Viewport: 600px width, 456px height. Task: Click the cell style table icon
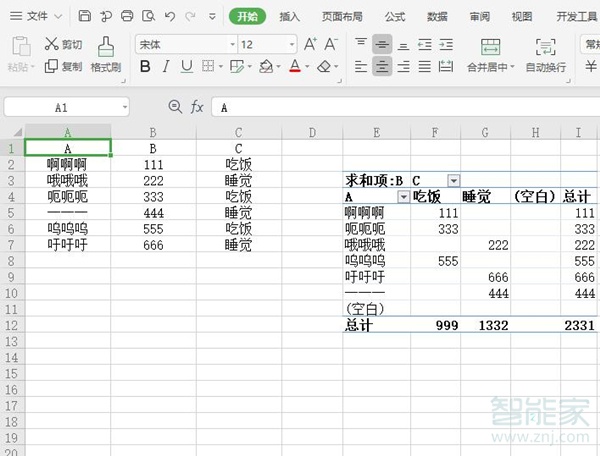(236, 67)
